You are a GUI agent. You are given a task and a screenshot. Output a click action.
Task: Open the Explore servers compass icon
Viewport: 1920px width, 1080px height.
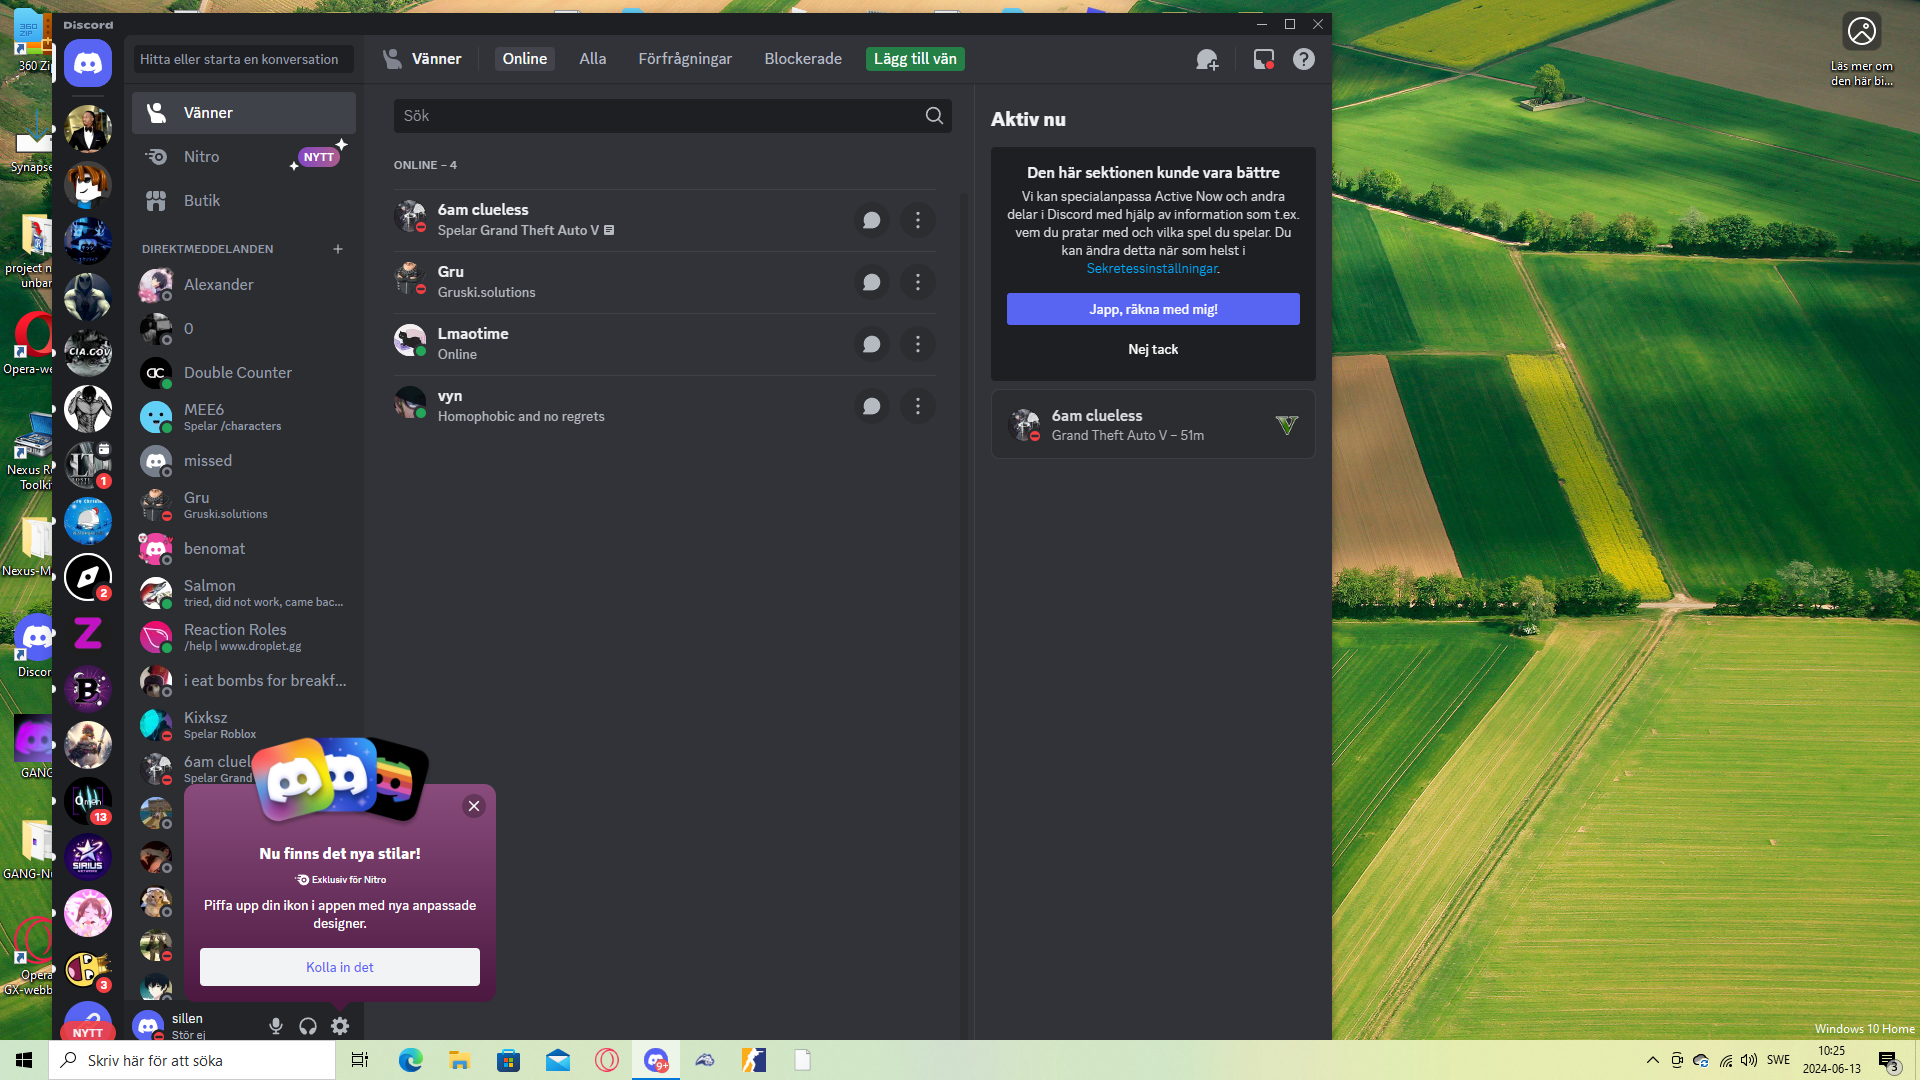click(x=88, y=577)
